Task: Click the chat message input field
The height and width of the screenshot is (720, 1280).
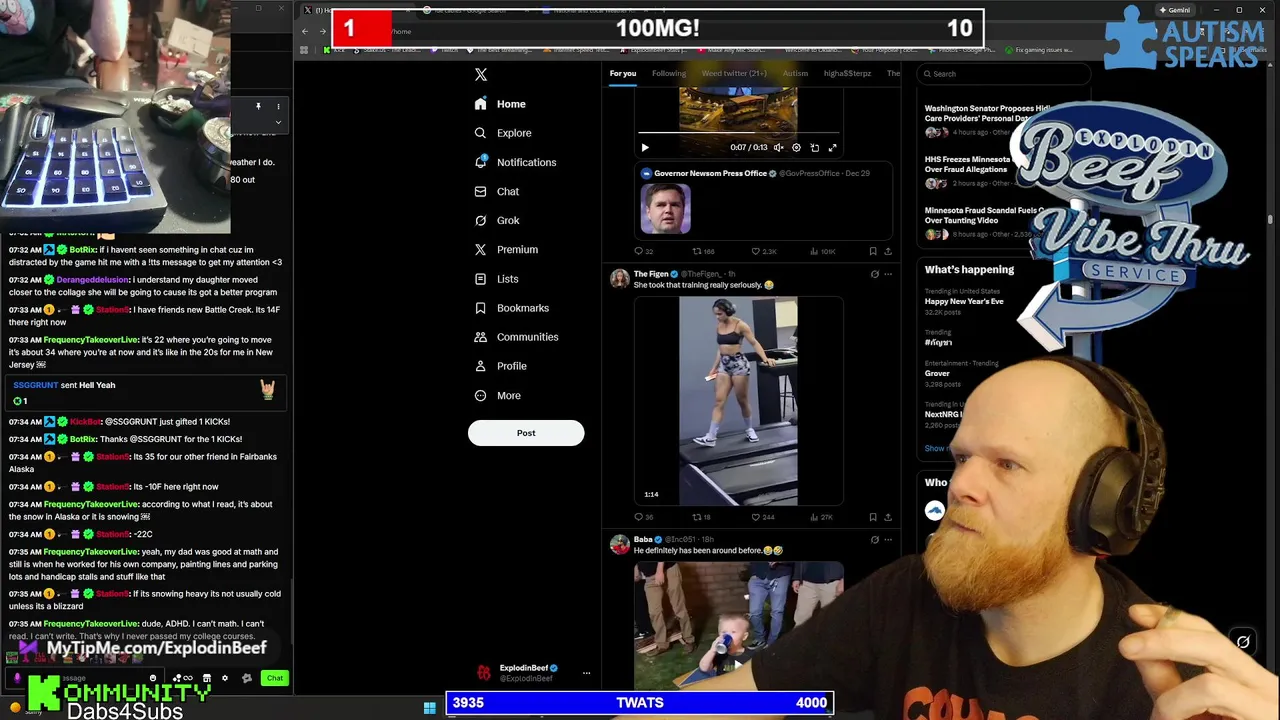Action: tap(85, 678)
